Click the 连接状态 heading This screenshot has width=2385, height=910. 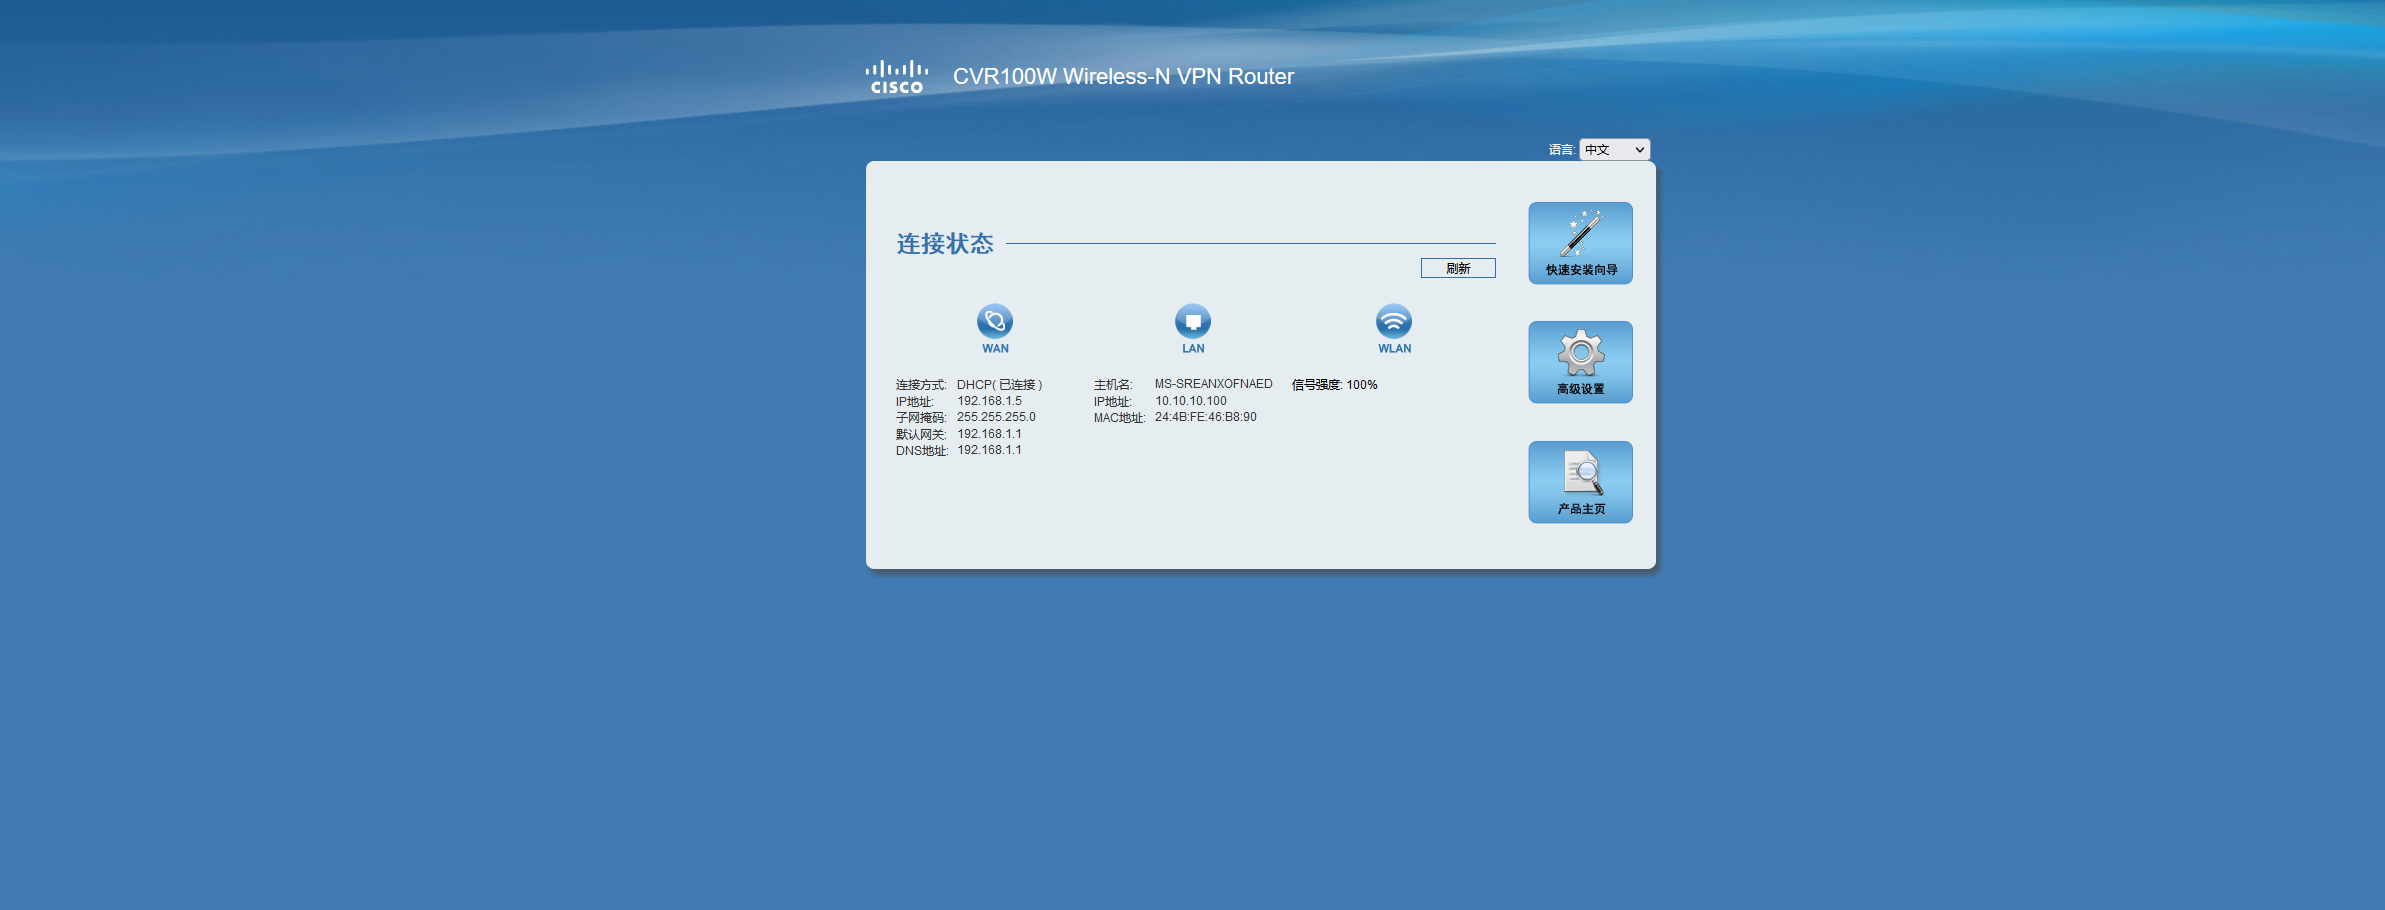945,244
